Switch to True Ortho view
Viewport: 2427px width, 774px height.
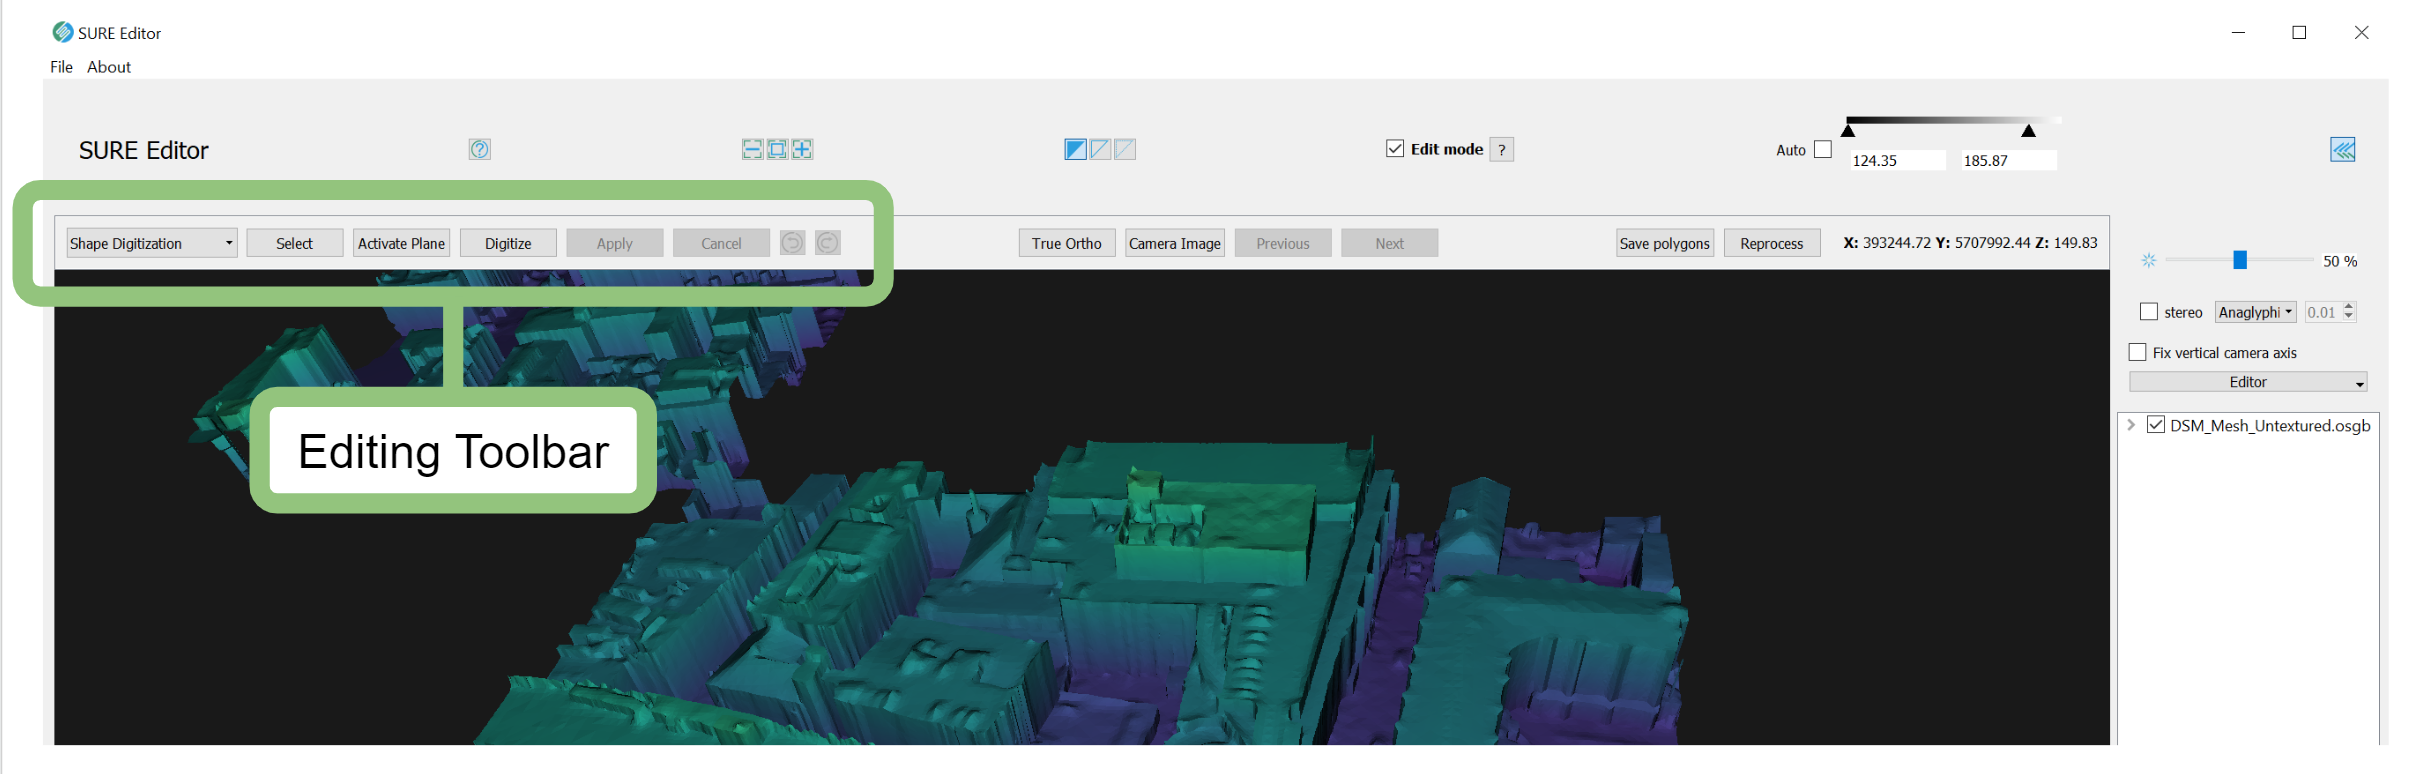[x=1067, y=243]
